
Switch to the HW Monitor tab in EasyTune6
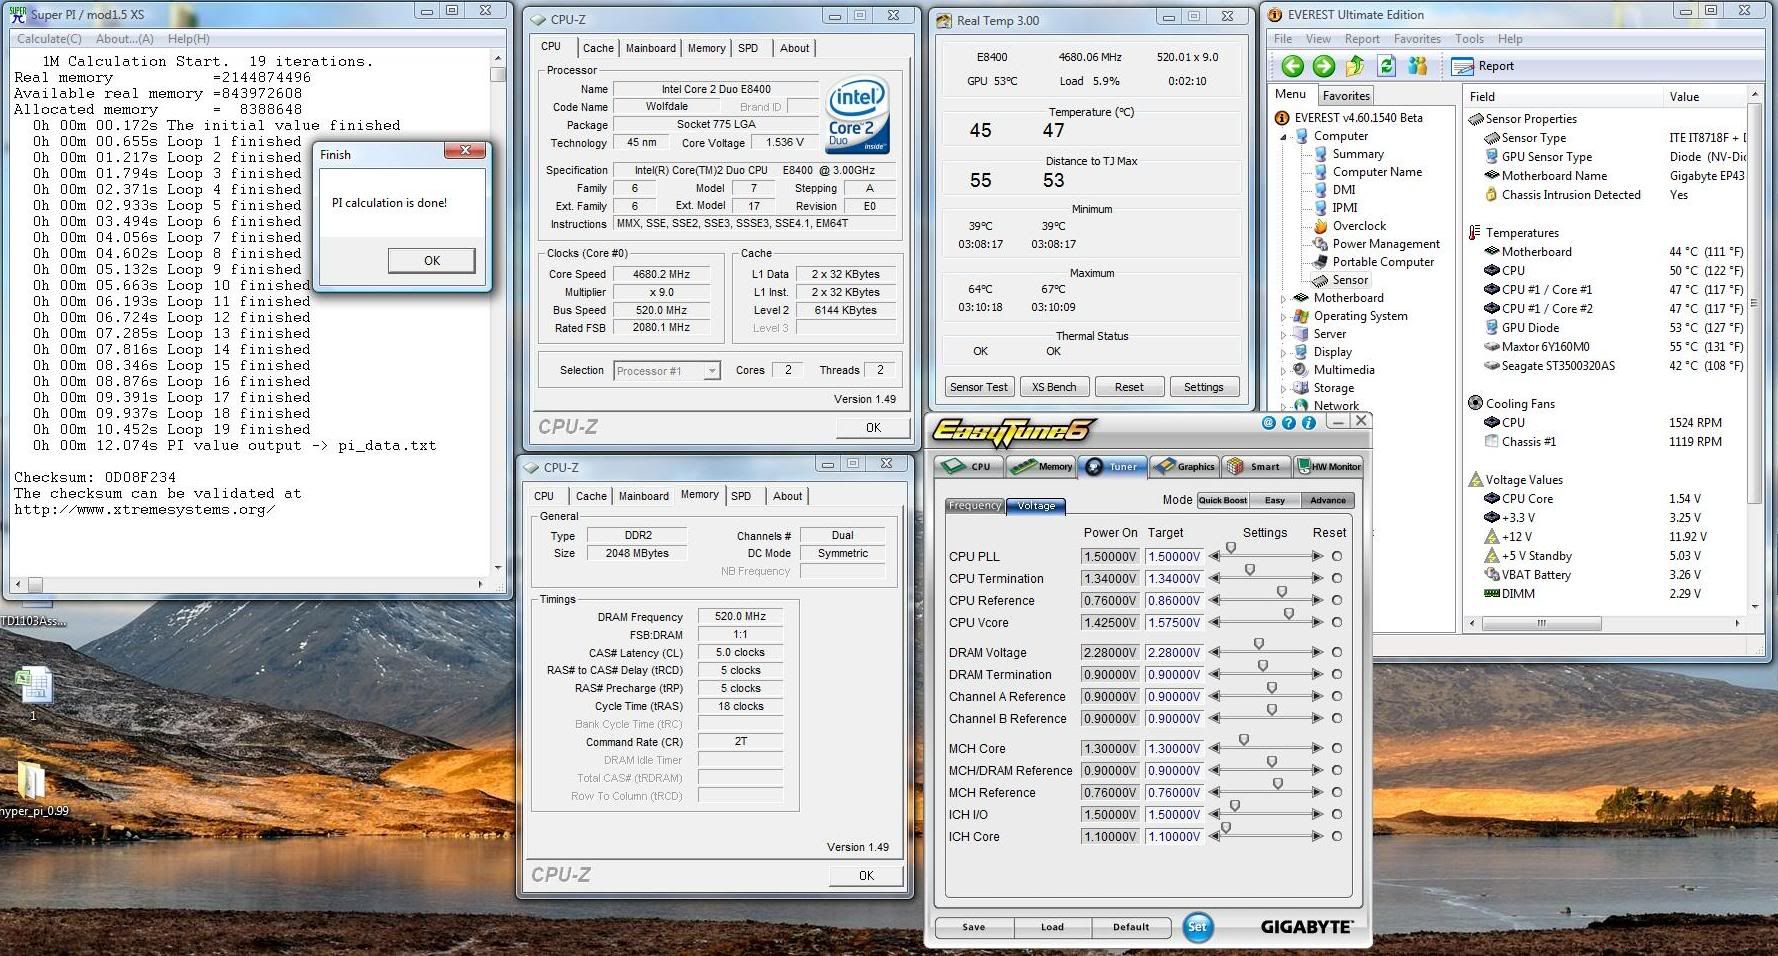pyautogui.click(x=1329, y=467)
